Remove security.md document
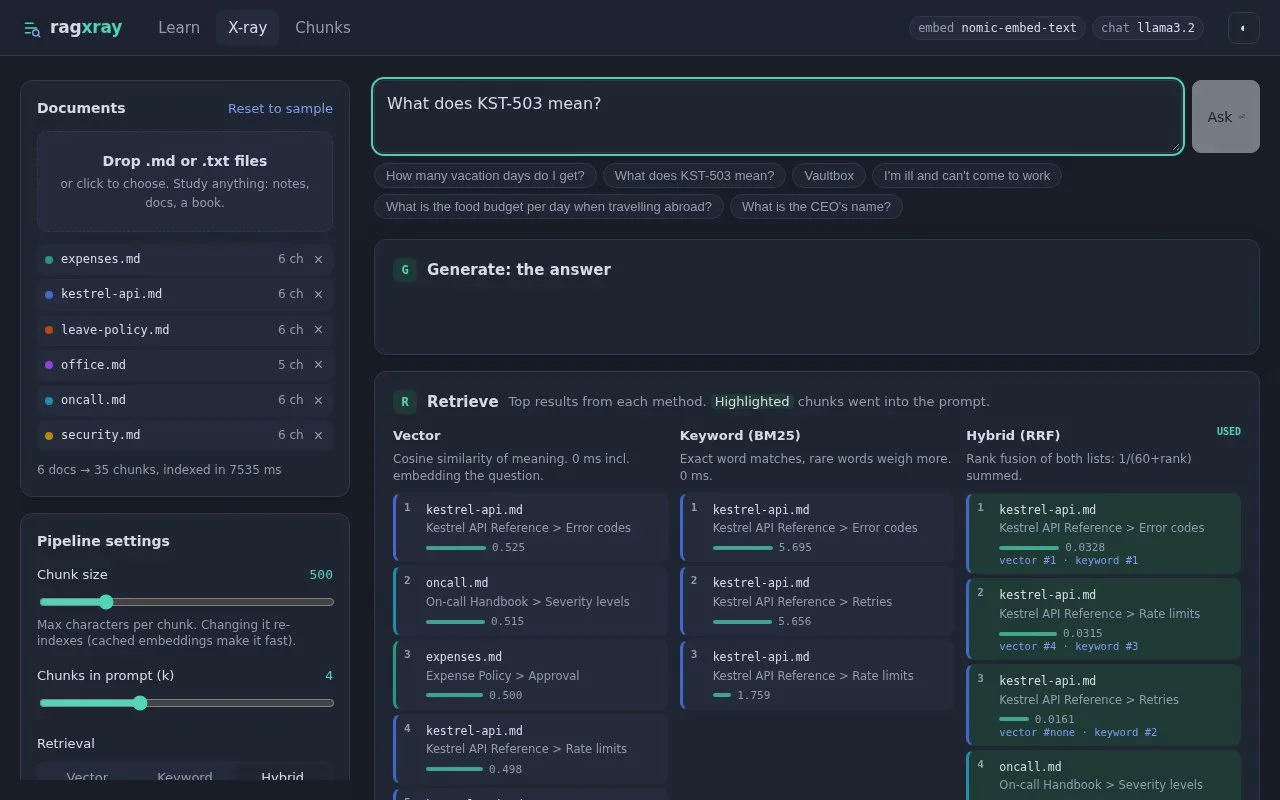1280x800 pixels. [318, 435]
